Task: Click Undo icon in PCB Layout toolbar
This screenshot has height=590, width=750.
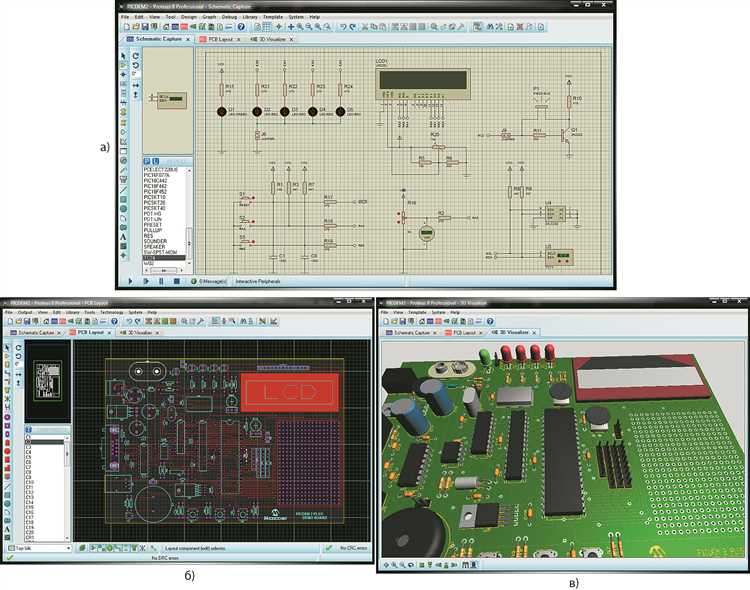Action: 129,322
